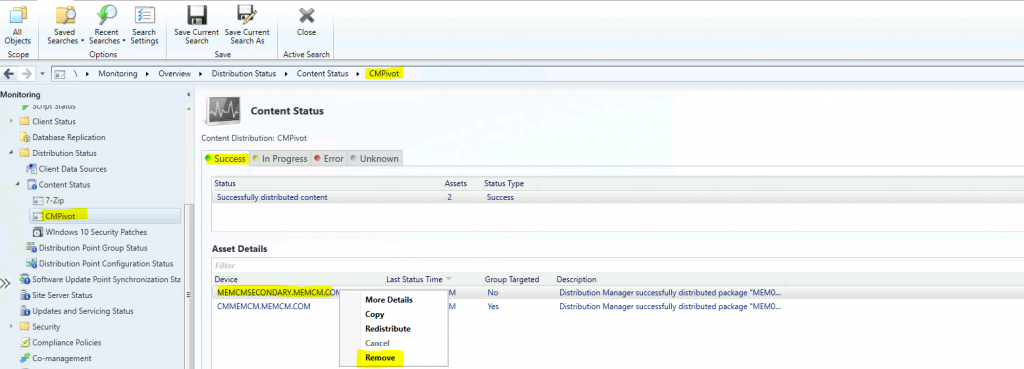The width and height of the screenshot is (1024, 369).
Task: Click the Asset Details filter field
Action: (617, 266)
